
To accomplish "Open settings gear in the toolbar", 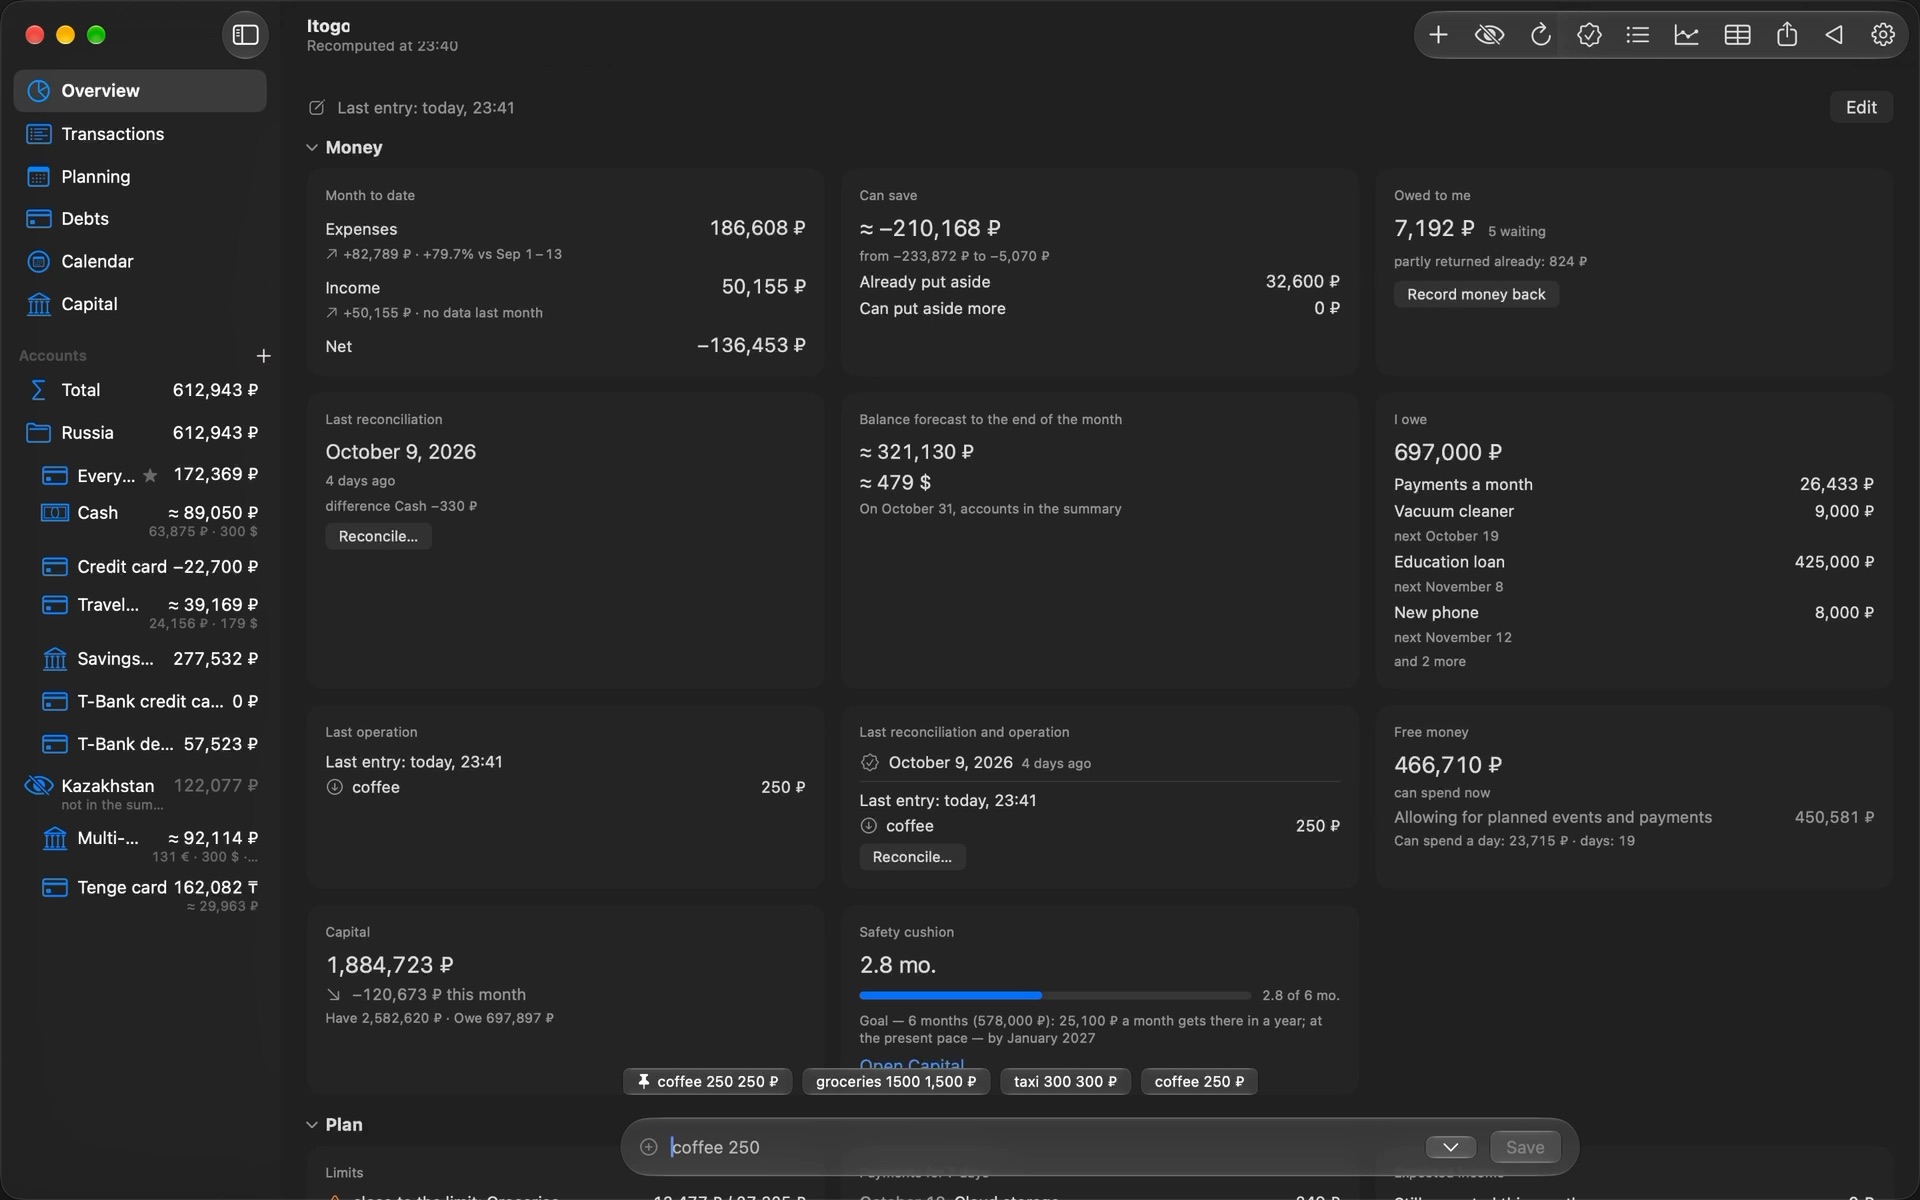I will click(1882, 35).
